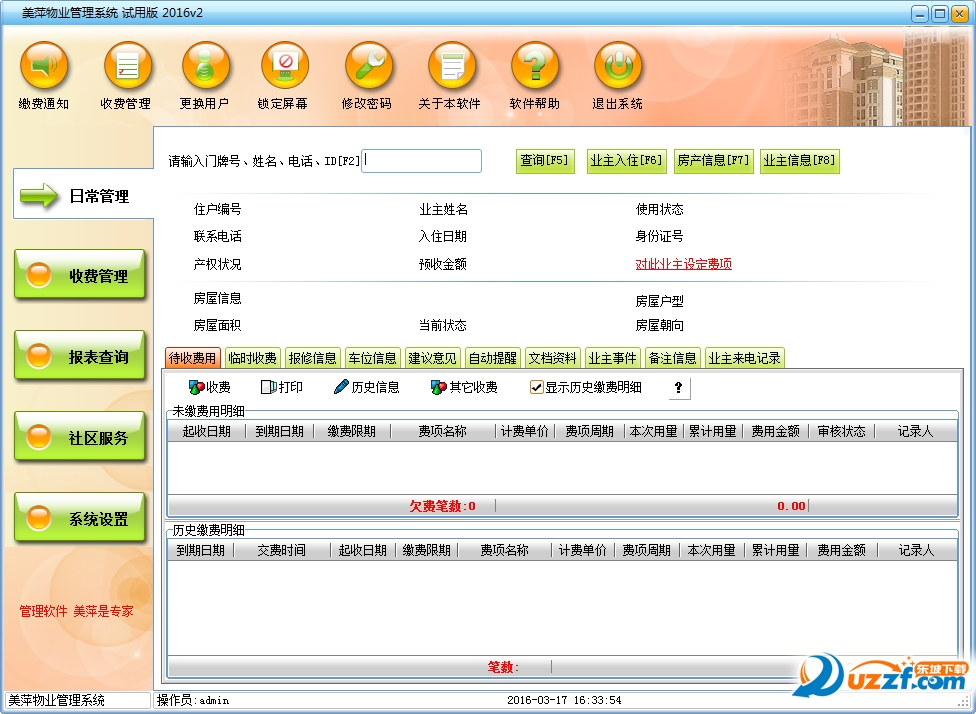This screenshot has width=976, height=714.
Task: Switch to the 报修信息 tab
Action: tap(312, 358)
